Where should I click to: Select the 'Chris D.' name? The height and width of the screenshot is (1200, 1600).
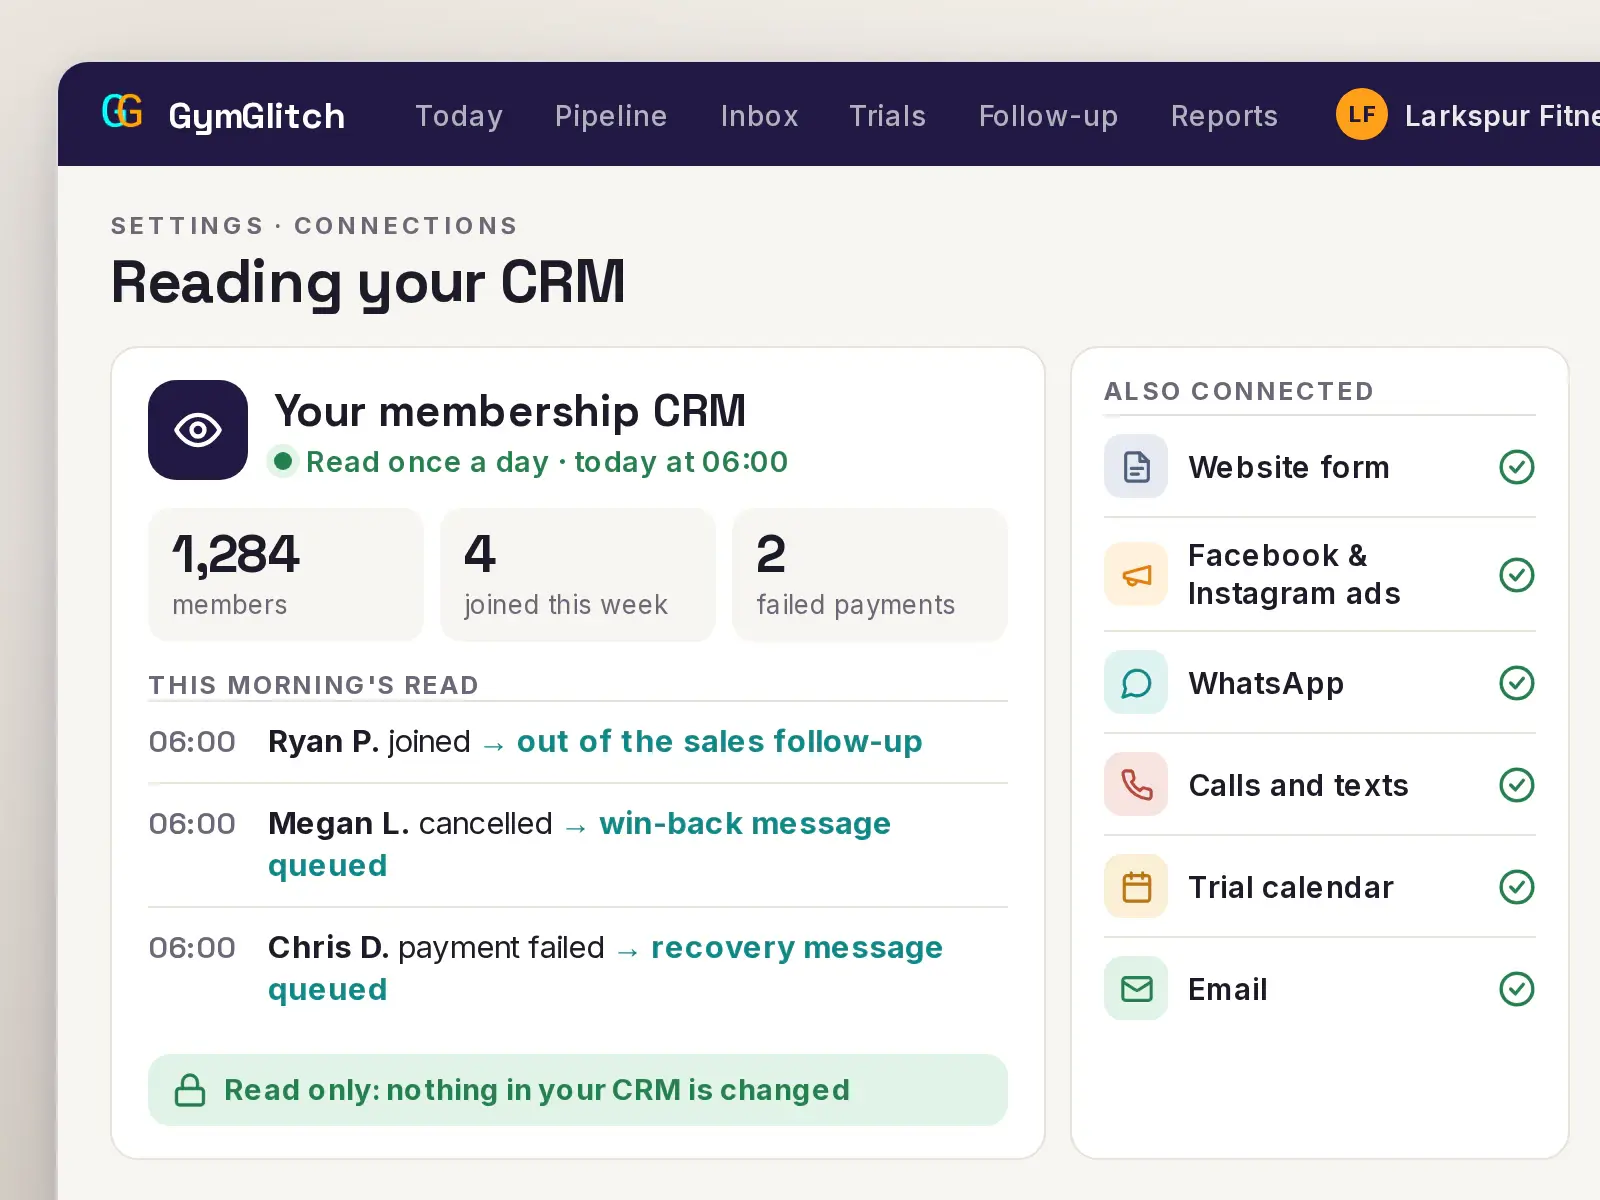coord(328,948)
